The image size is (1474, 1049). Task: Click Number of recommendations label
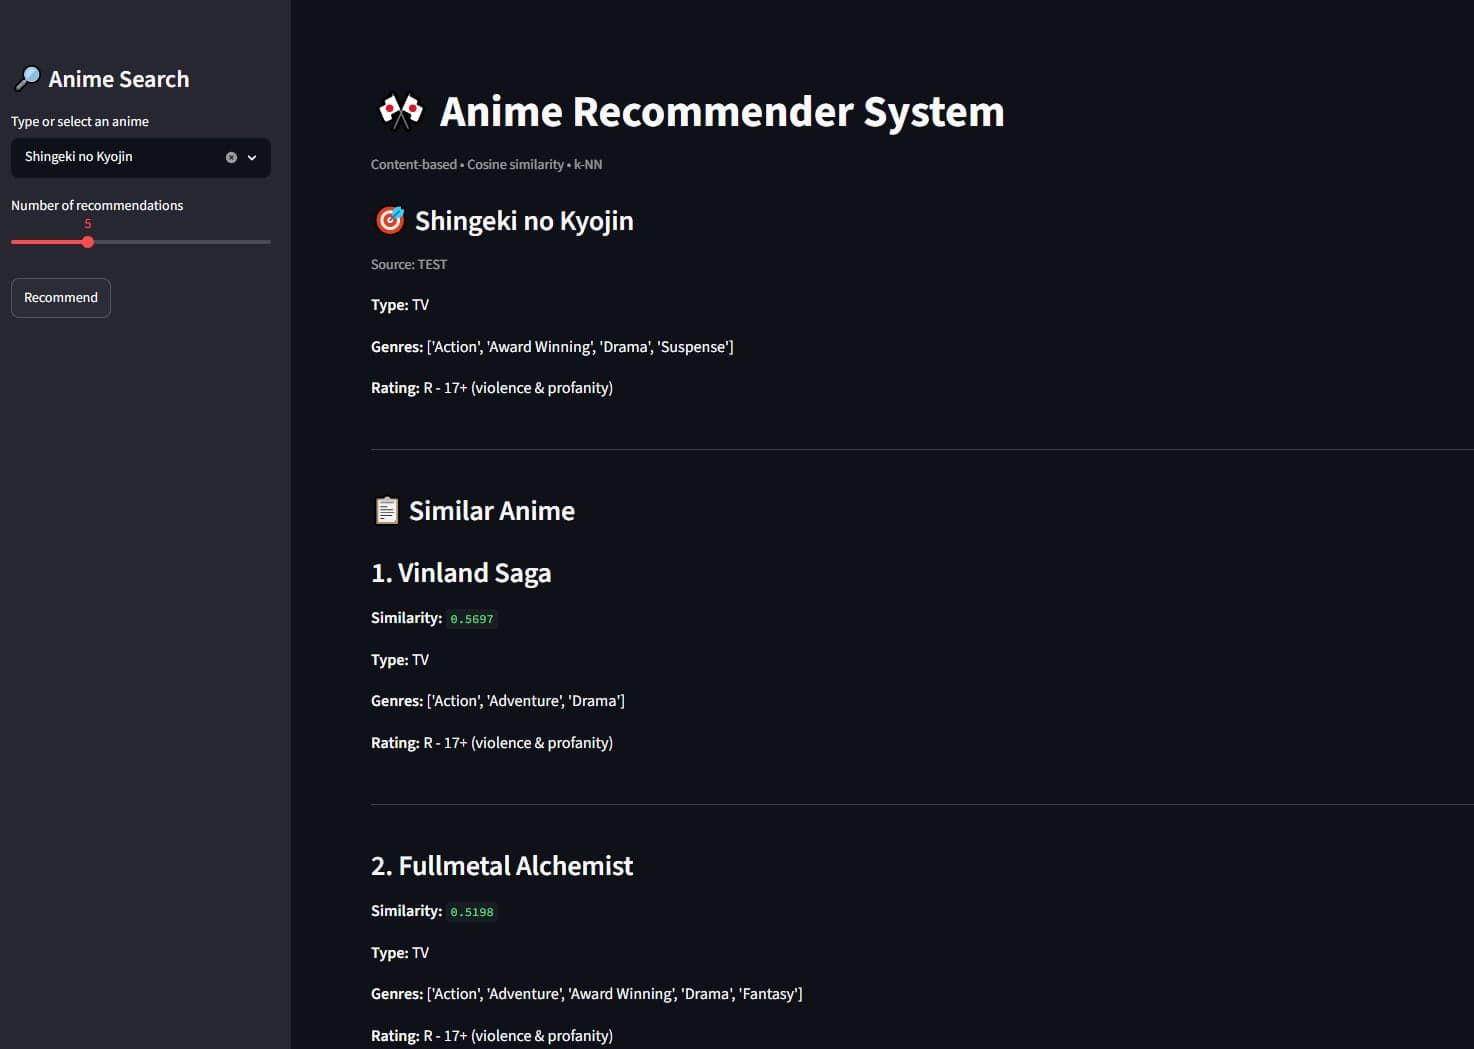[x=97, y=205]
